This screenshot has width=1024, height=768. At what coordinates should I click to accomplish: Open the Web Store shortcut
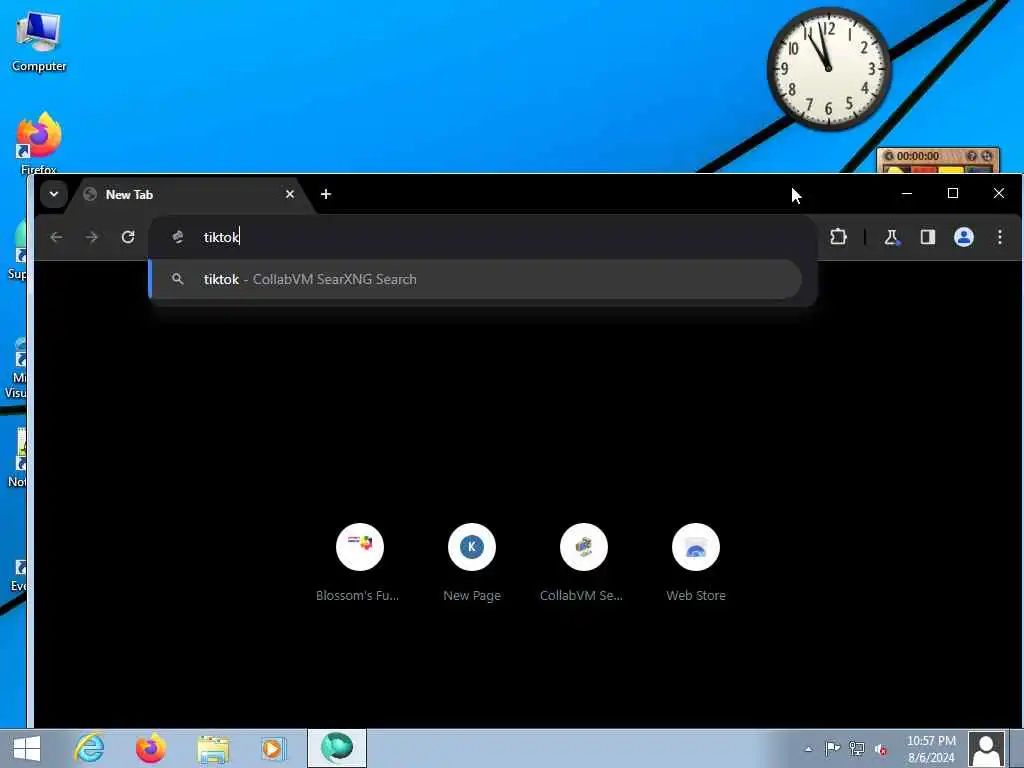696,562
